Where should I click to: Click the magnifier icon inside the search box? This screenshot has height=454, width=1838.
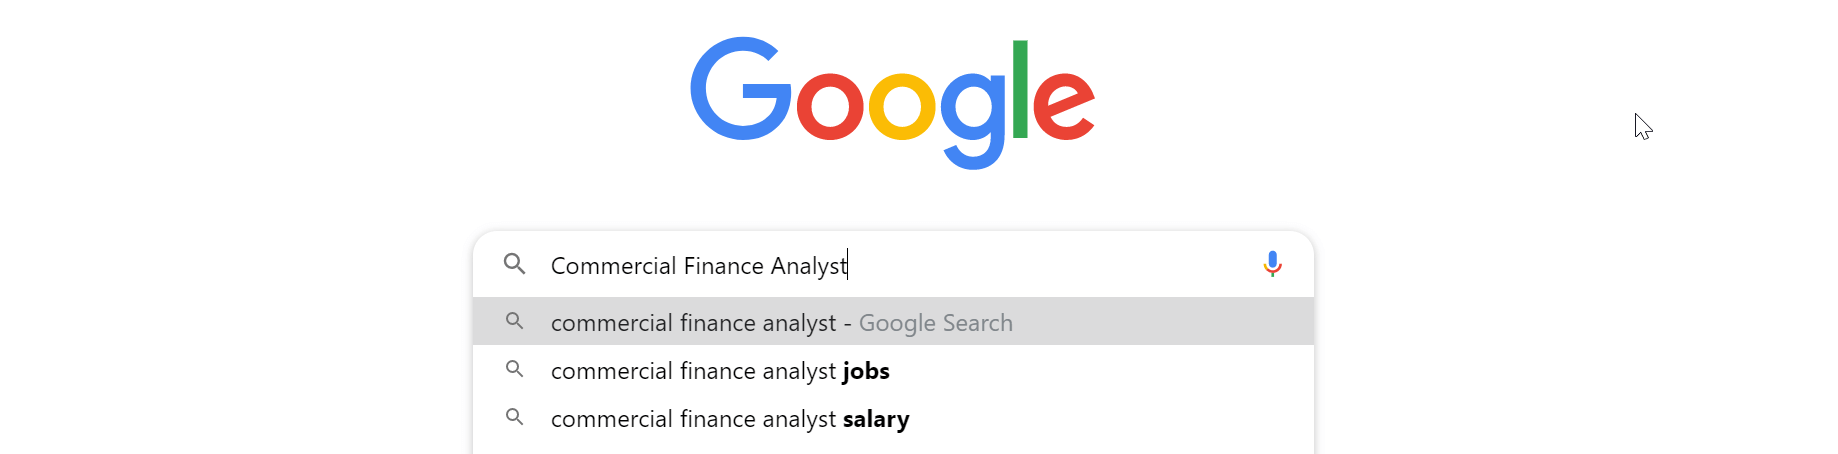pos(515,264)
